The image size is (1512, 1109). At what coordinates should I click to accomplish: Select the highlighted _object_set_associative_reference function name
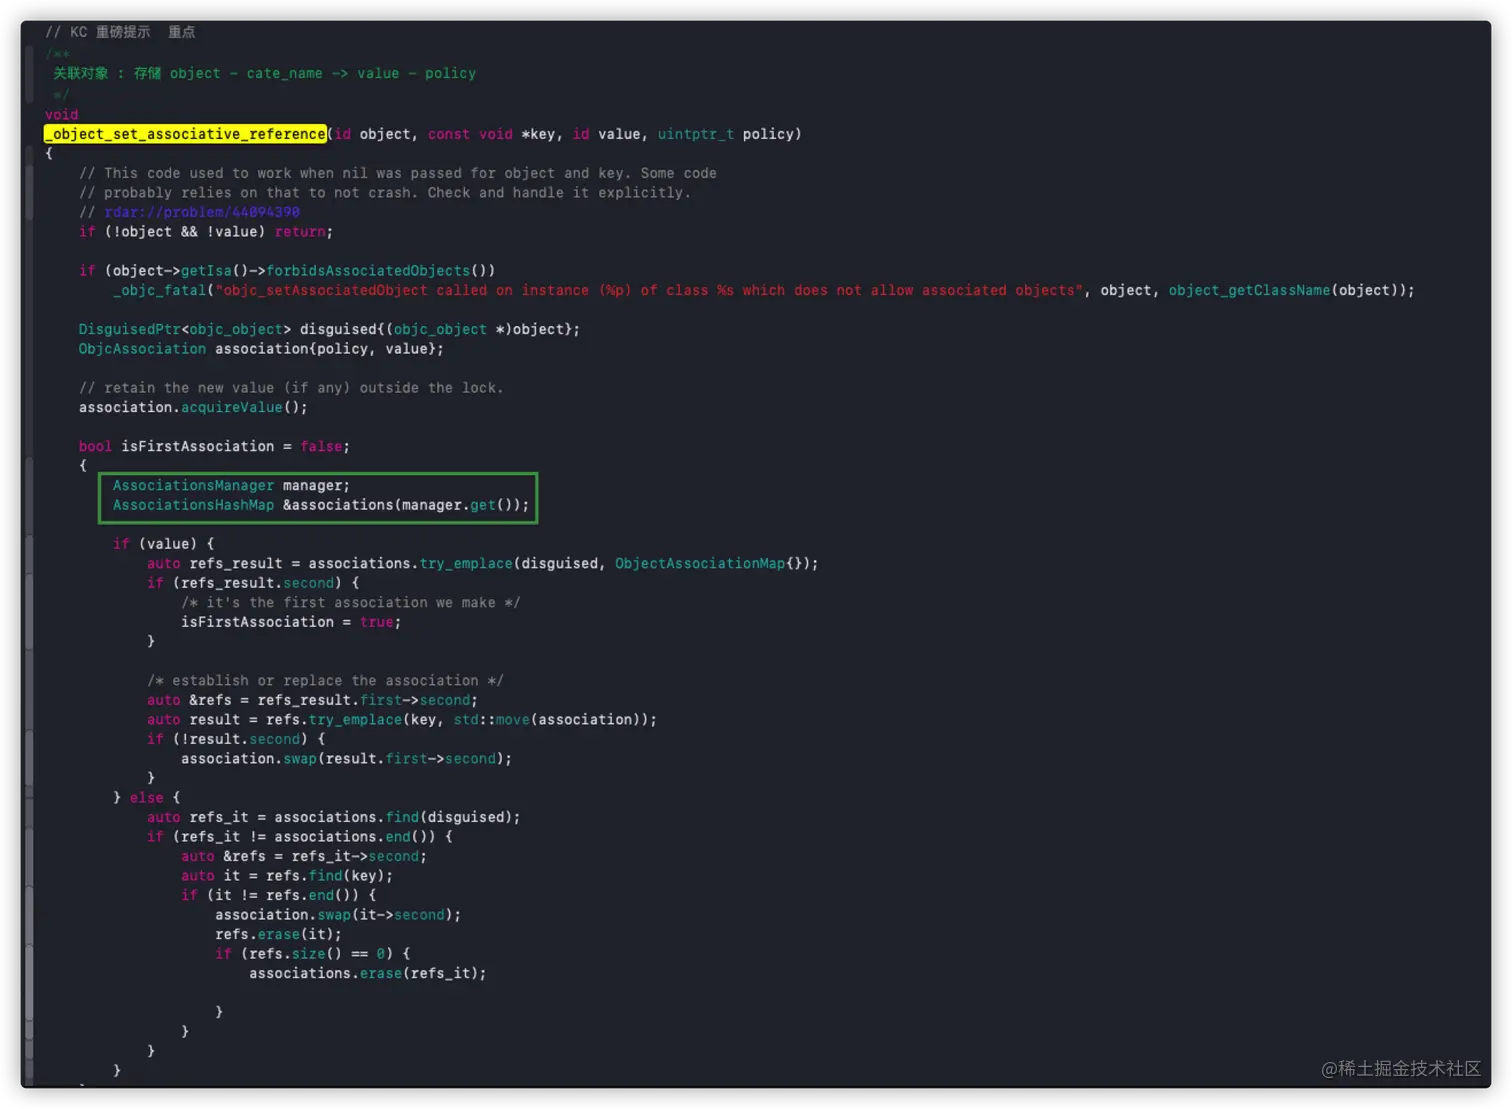(x=185, y=134)
